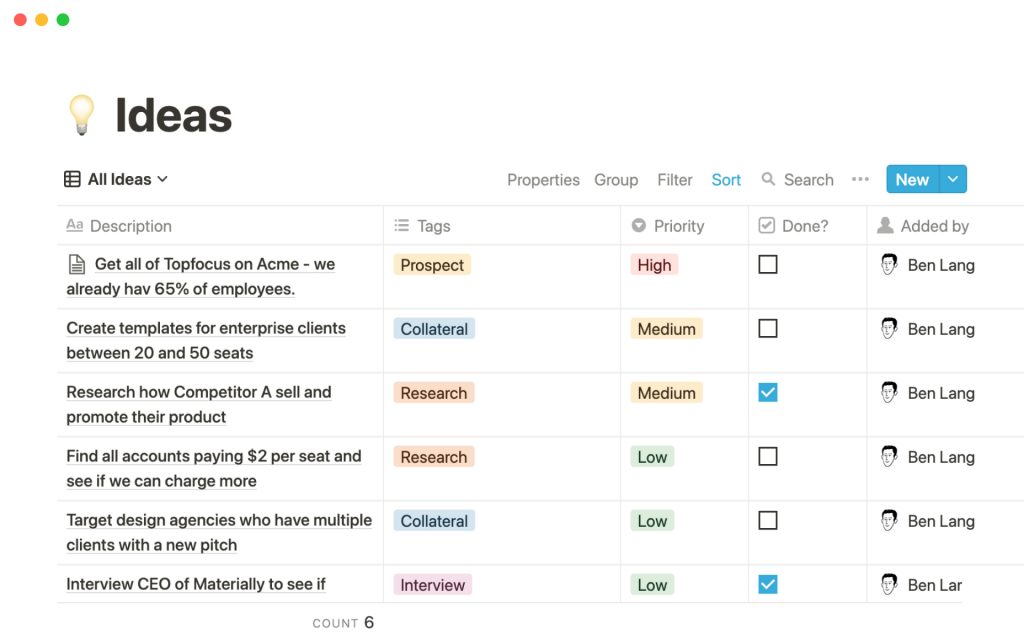Click Ben Lang avatar in Topfocus row
This screenshot has height=640, width=1024.
889,264
